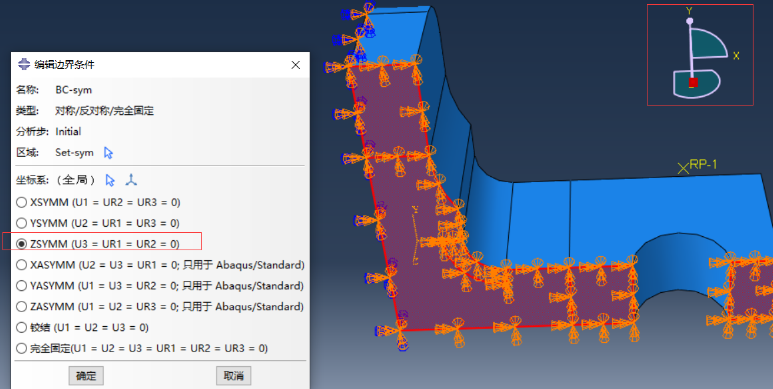The width and height of the screenshot is (773, 389).
Task: Close the 编辑边界条件 dialog
Action: (x=296, y=65)
